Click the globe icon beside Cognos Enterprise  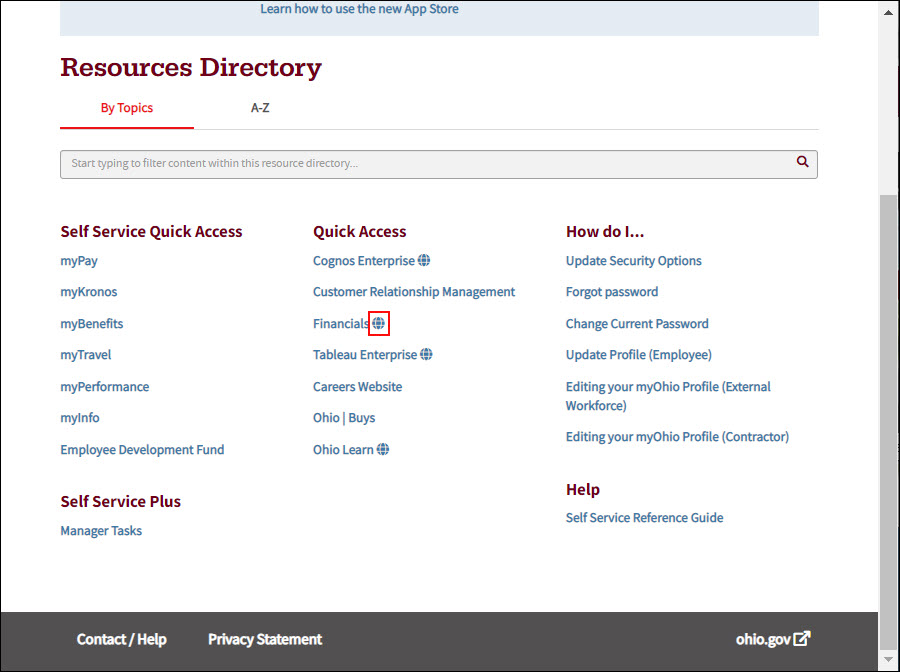pyautogui.click(x=426, y=259)
